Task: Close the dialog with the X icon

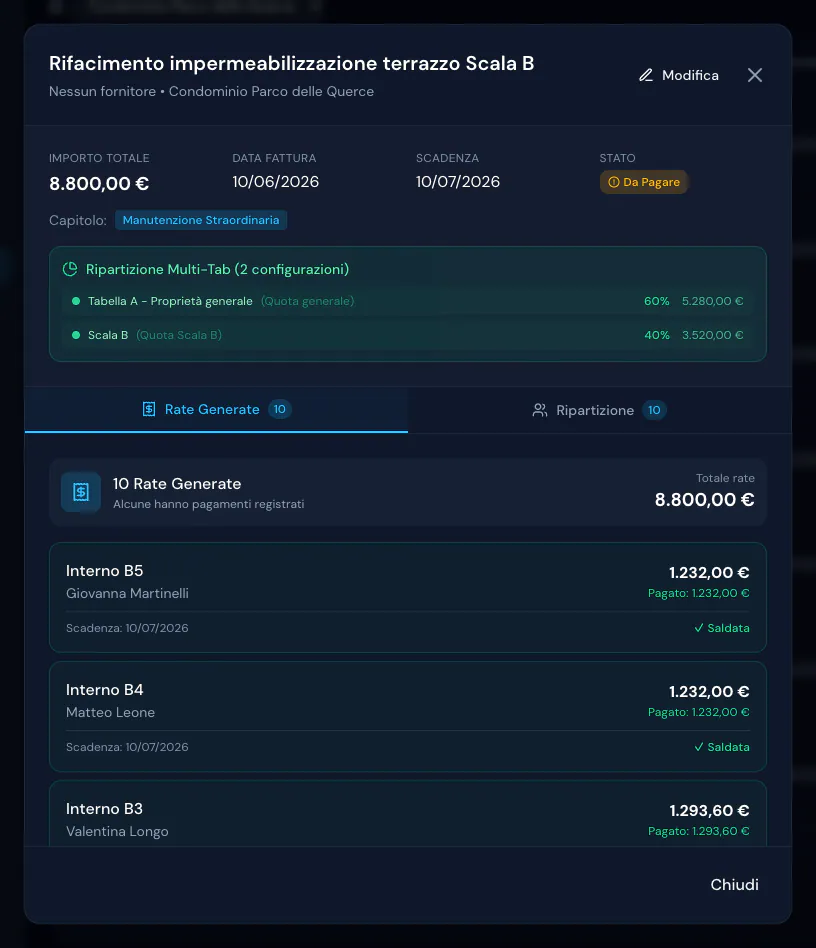Action: [x=754, y=75]
